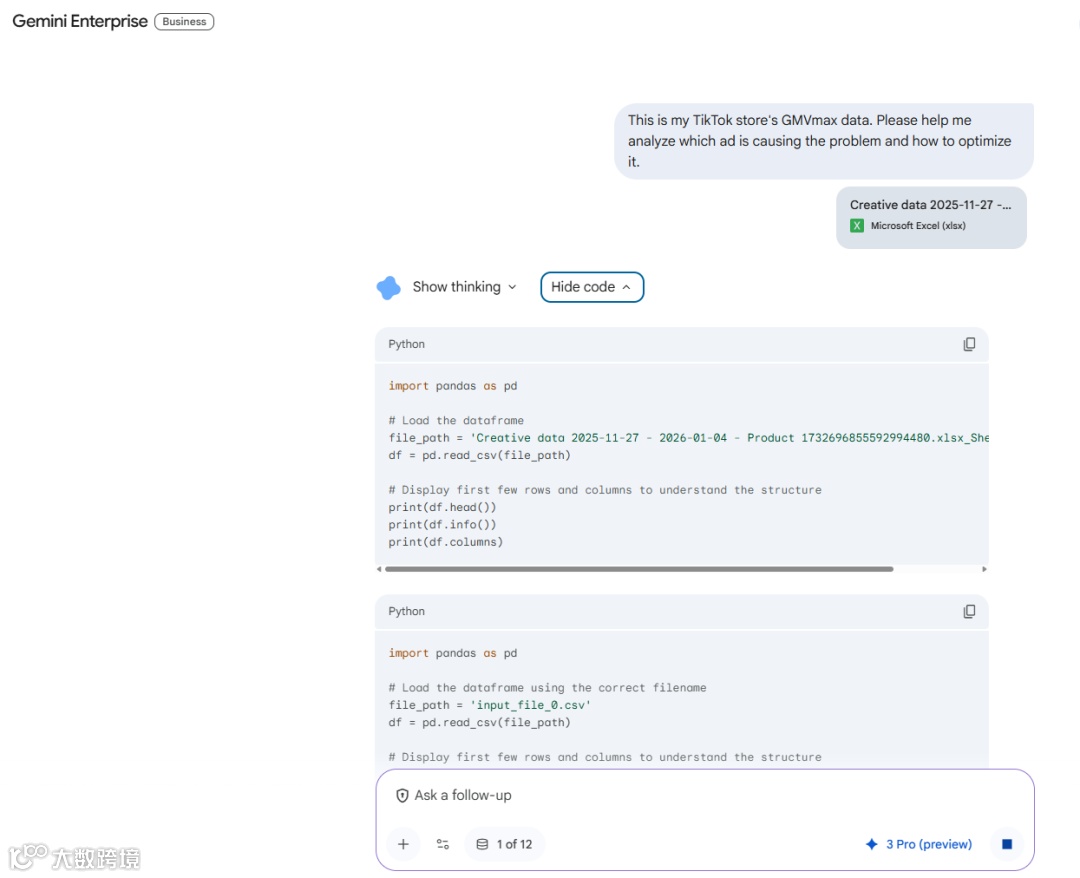Collapse code with Hide code button
Screen dimensions: 1080x878
click(592, 287)
